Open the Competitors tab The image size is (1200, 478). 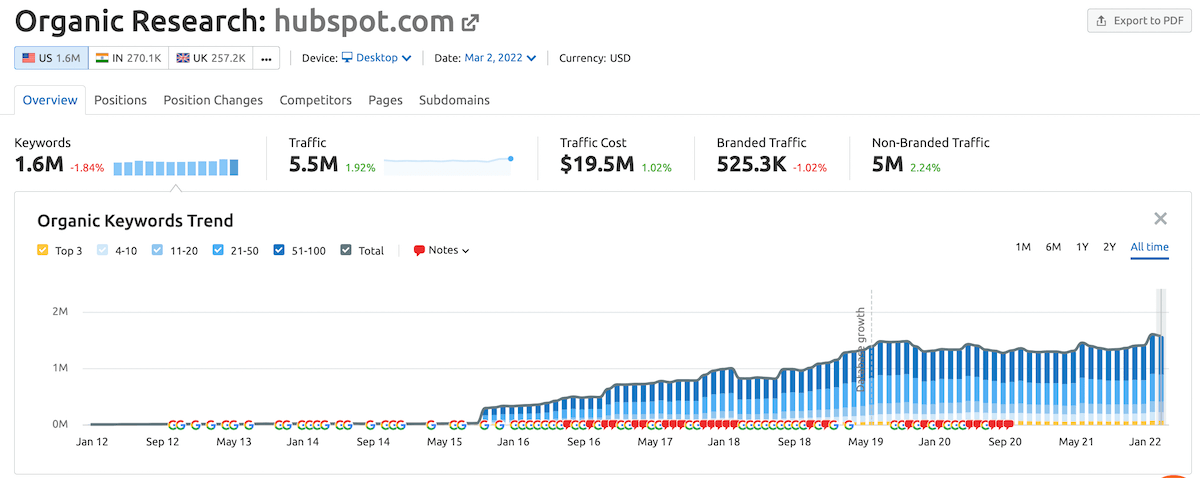click(x=315, y=100)
